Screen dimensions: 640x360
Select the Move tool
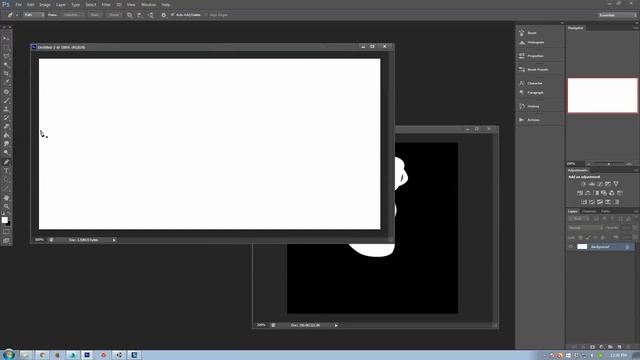[x=6, y=38]
